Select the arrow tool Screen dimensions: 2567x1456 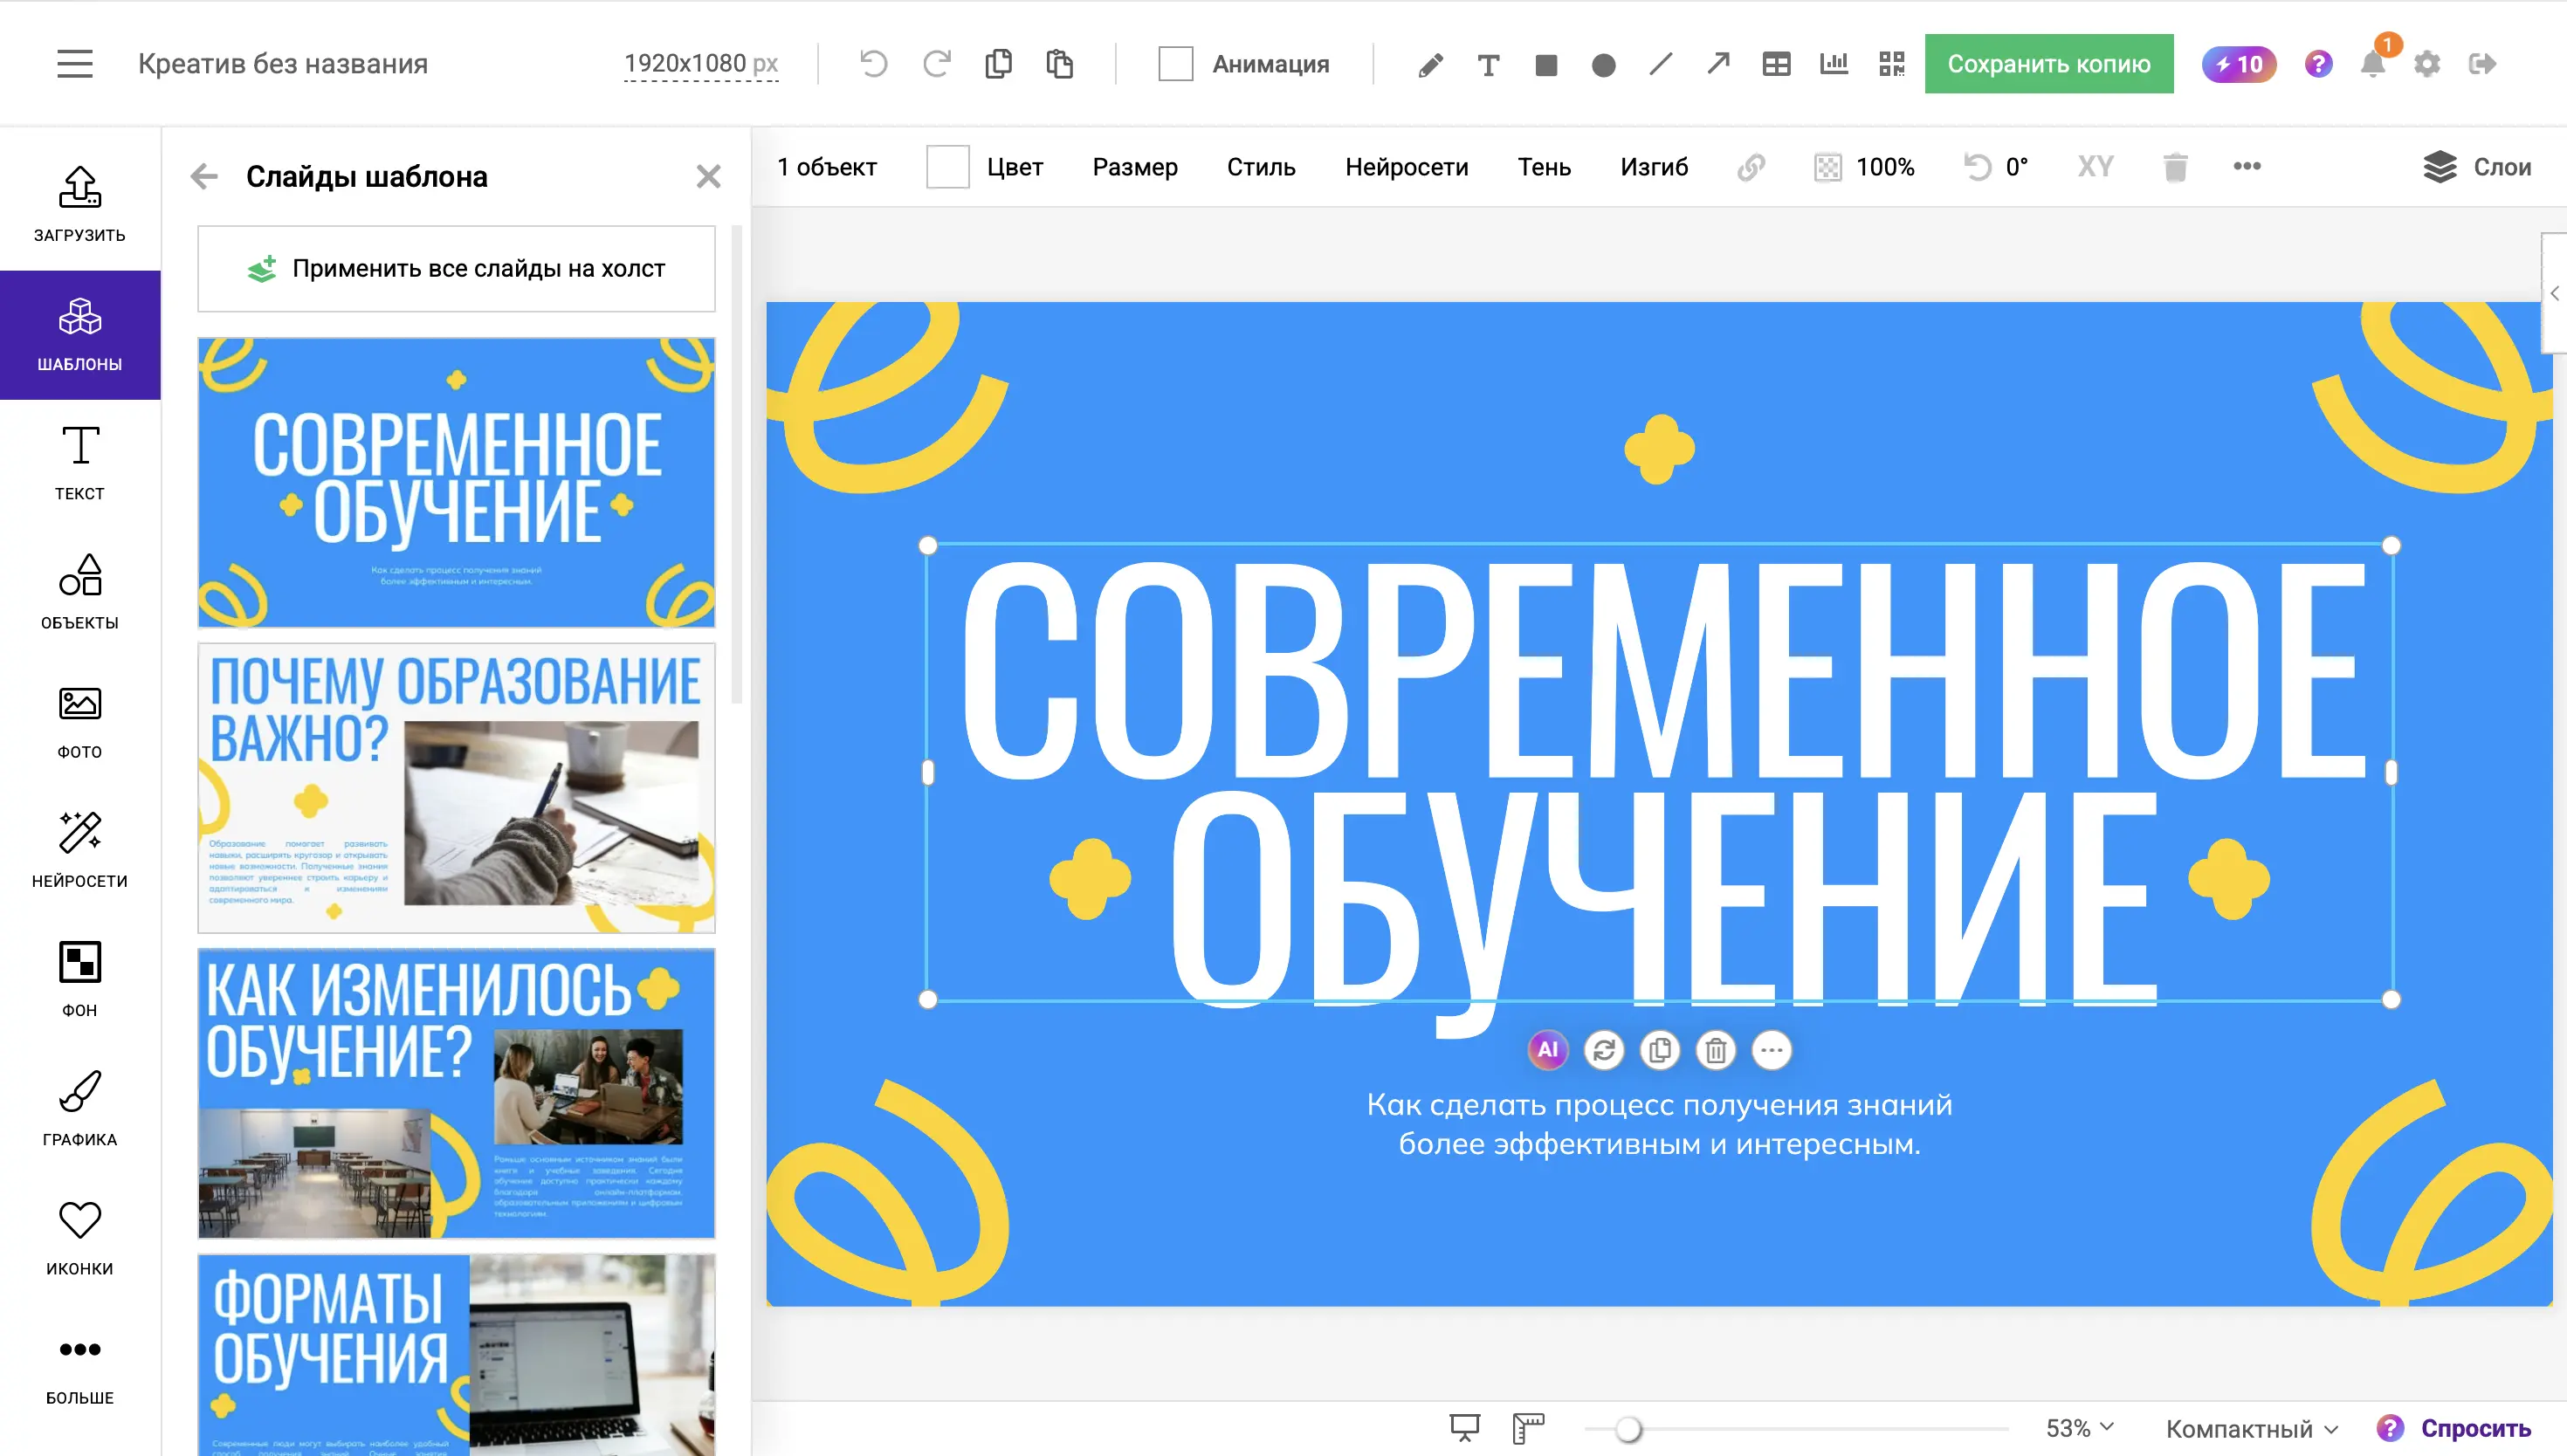point(1718,64)
